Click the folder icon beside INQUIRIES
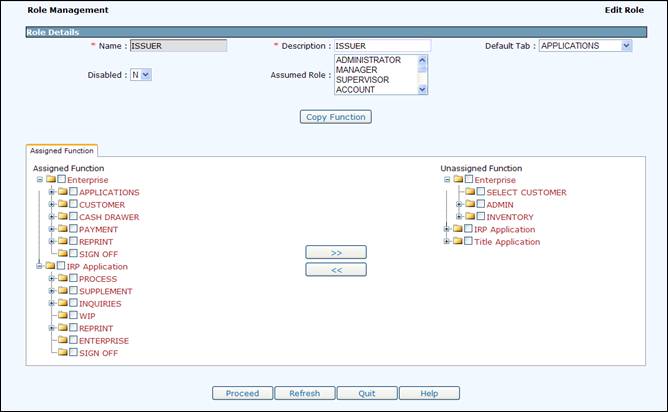This screenshot has width=668, height=412. tap(62, 304)
